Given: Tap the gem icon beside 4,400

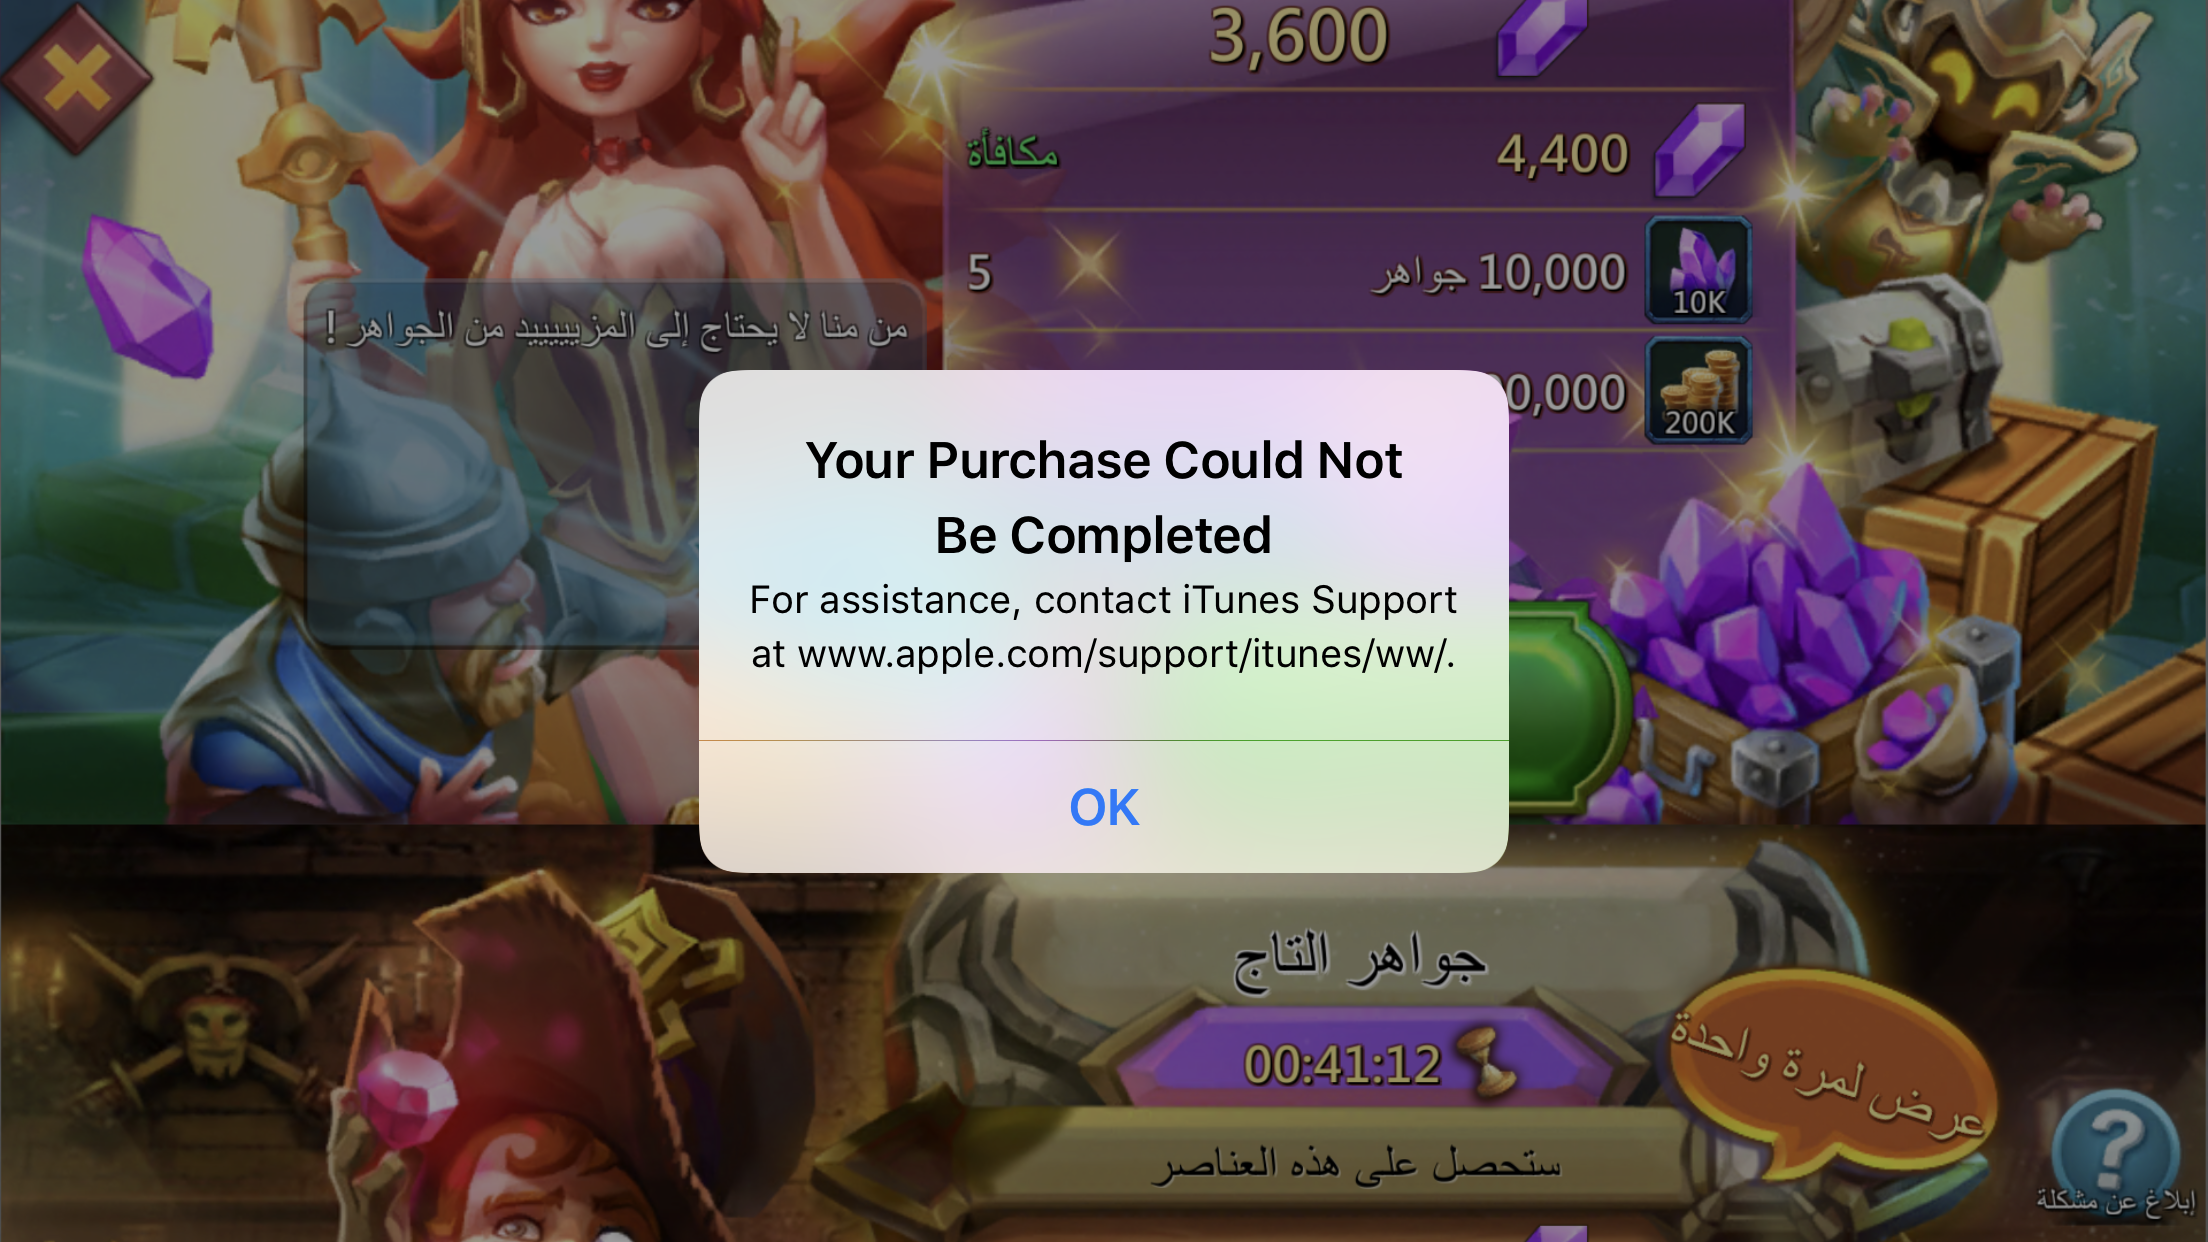Looking at the screenshot, I should click(x=1700, y=150).
